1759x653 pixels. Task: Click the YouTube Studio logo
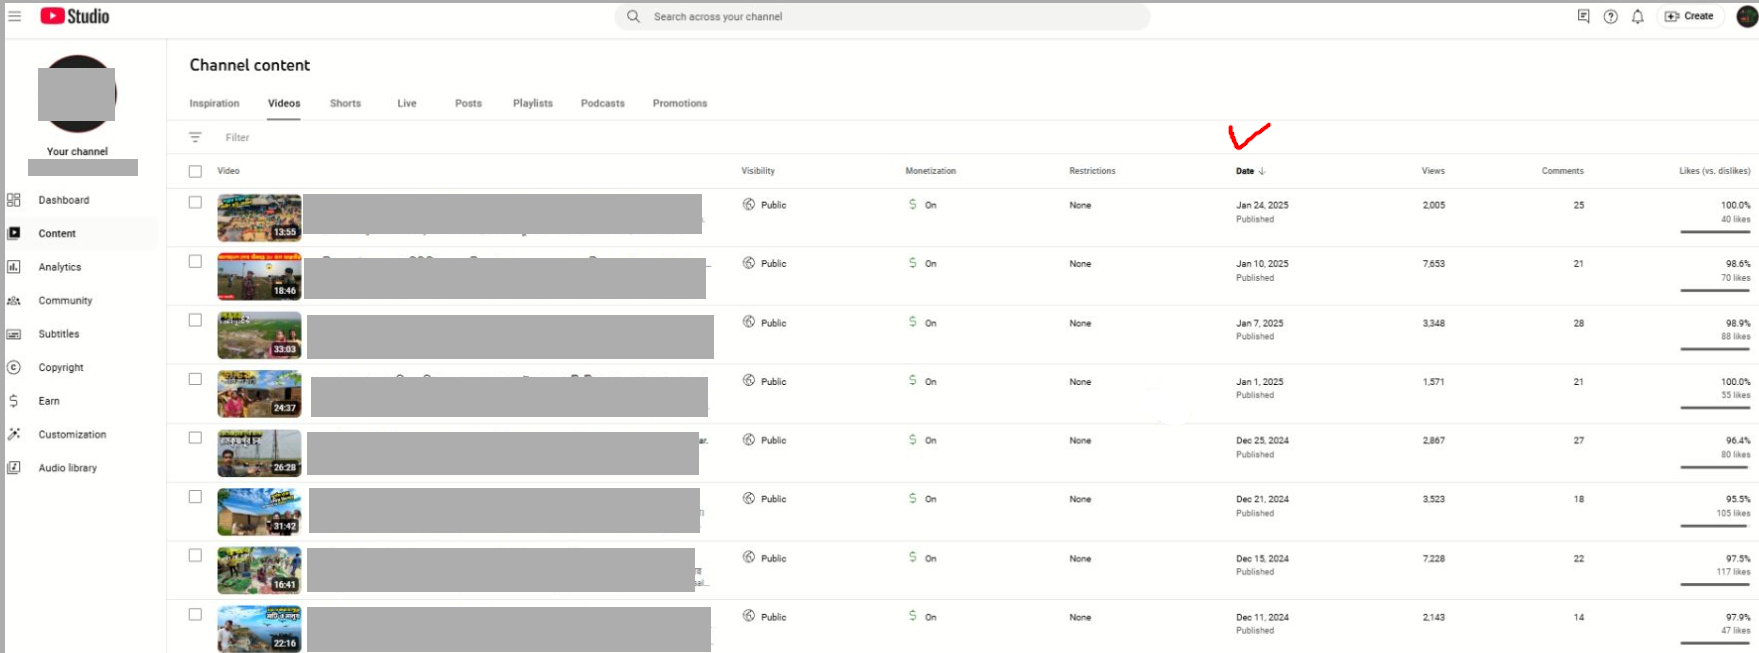coord(75,16)
